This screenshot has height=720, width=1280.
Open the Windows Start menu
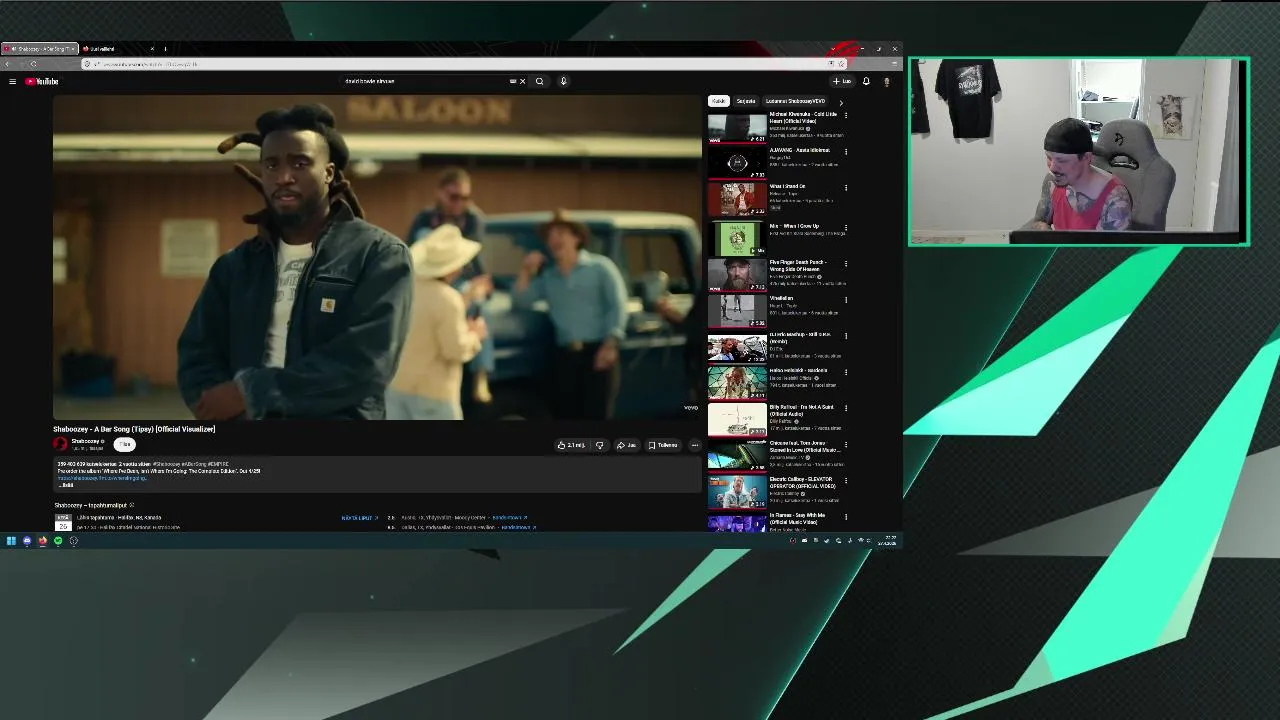pyautogui.click(x=11, y=541)
